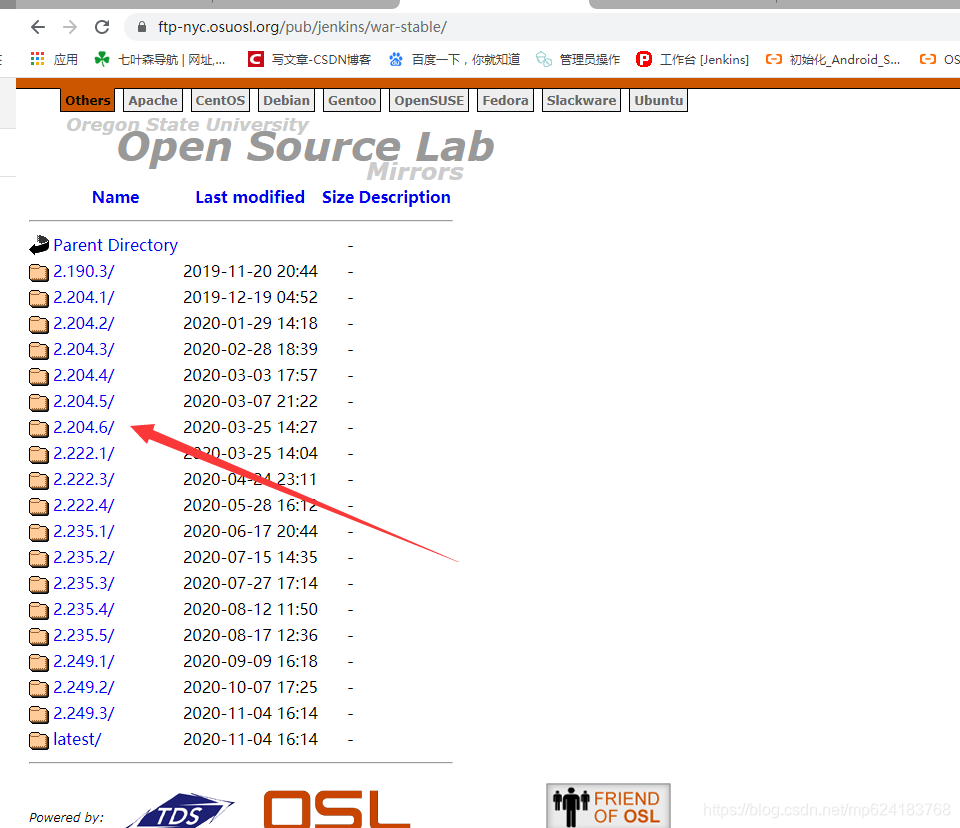Sort the listing by Last modified
Viewport: 960px width, 828px height.
(x=250, y=197)
